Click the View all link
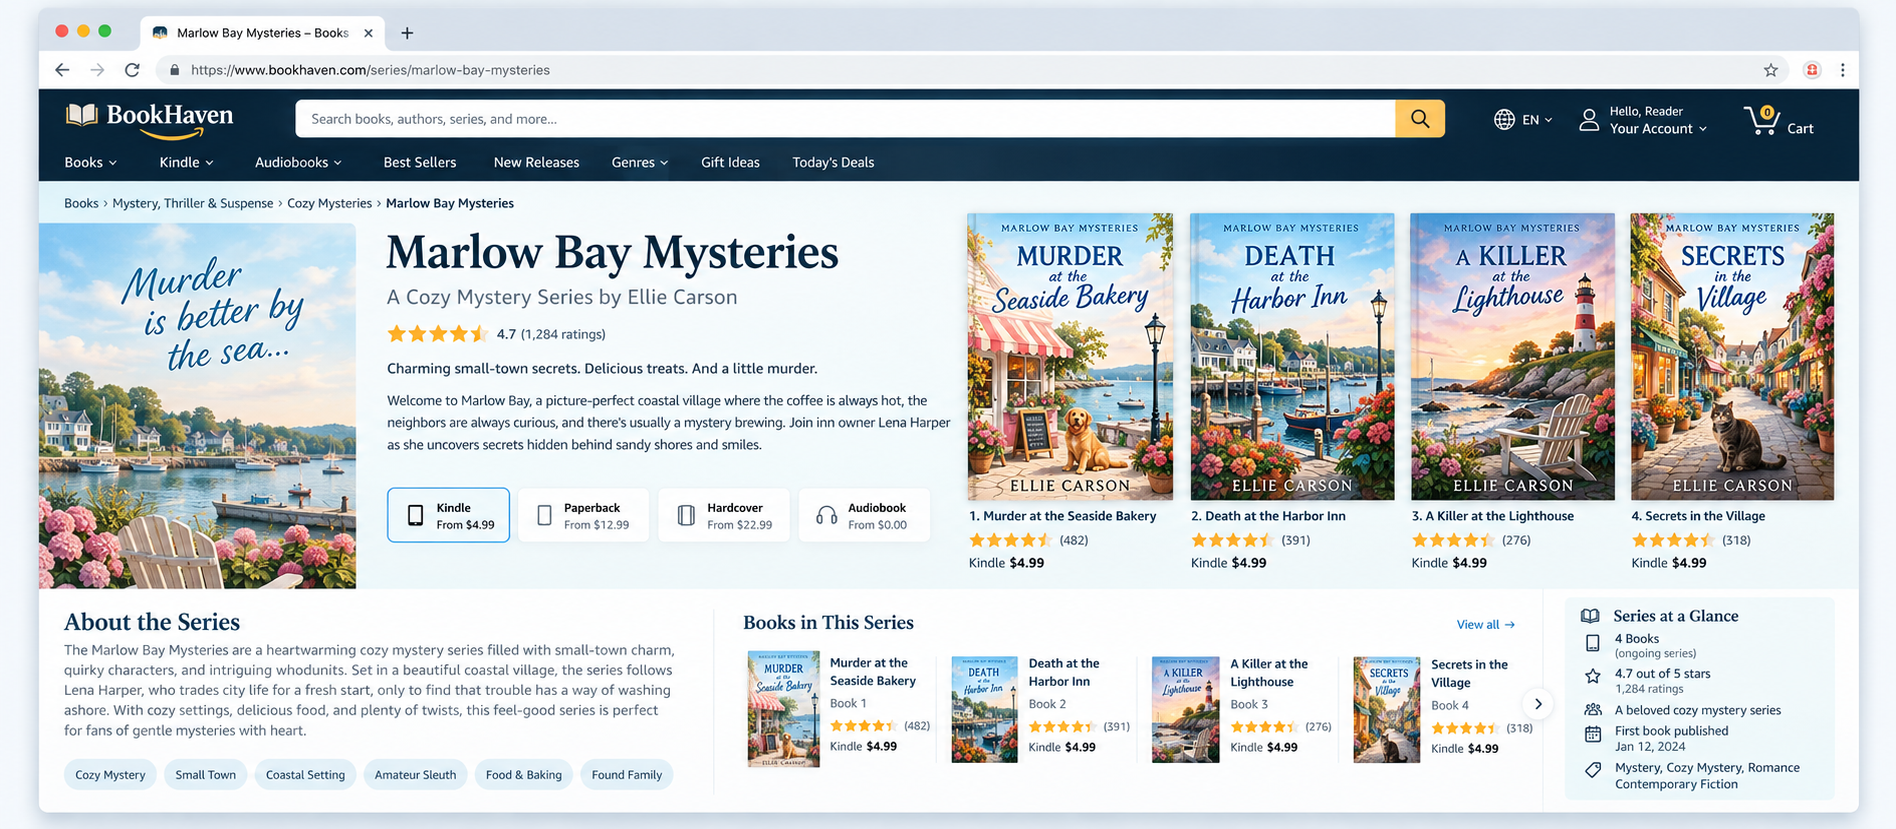 (x=1486, y=625)
